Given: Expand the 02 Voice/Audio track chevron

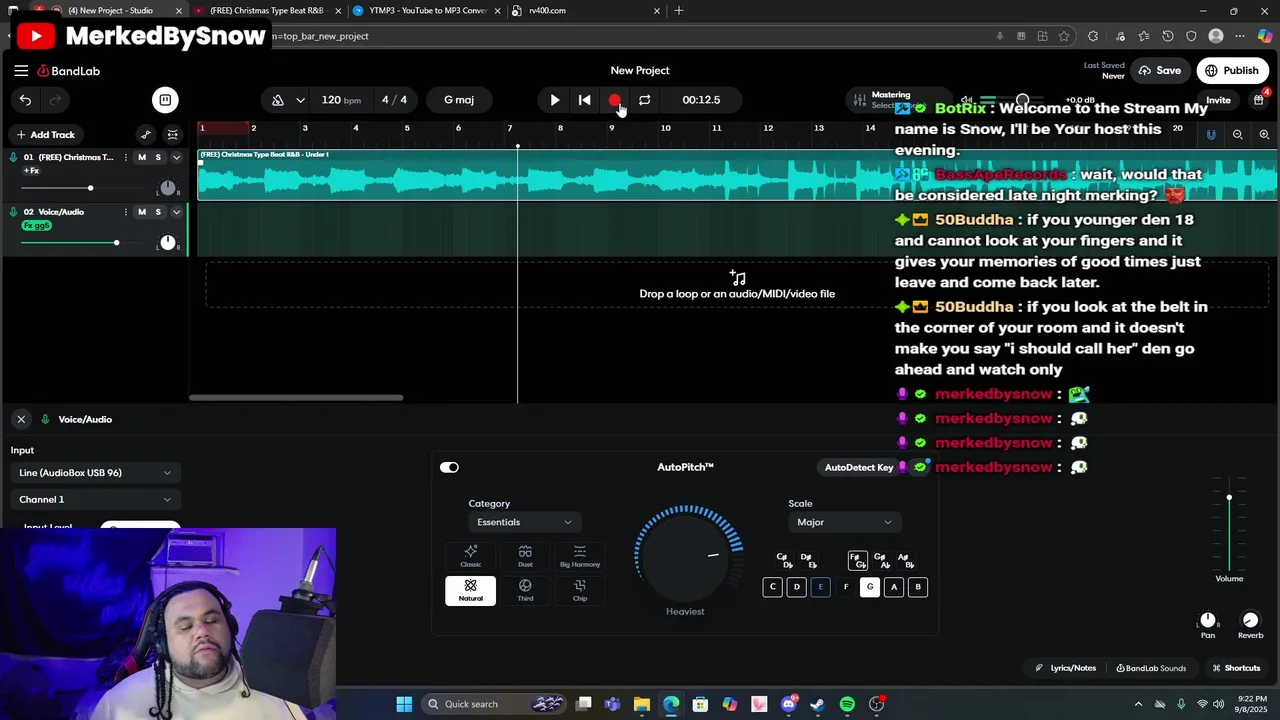Looking at the screenshot, I should point(176,212).
